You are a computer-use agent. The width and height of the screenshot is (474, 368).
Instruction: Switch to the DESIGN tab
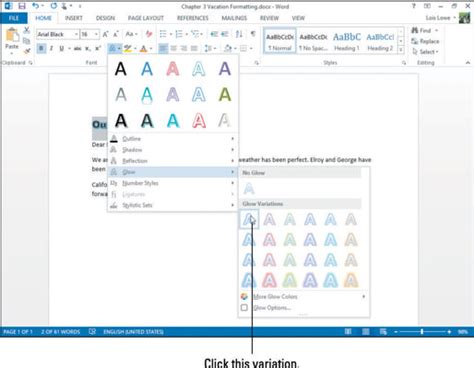tap(105, 18)
